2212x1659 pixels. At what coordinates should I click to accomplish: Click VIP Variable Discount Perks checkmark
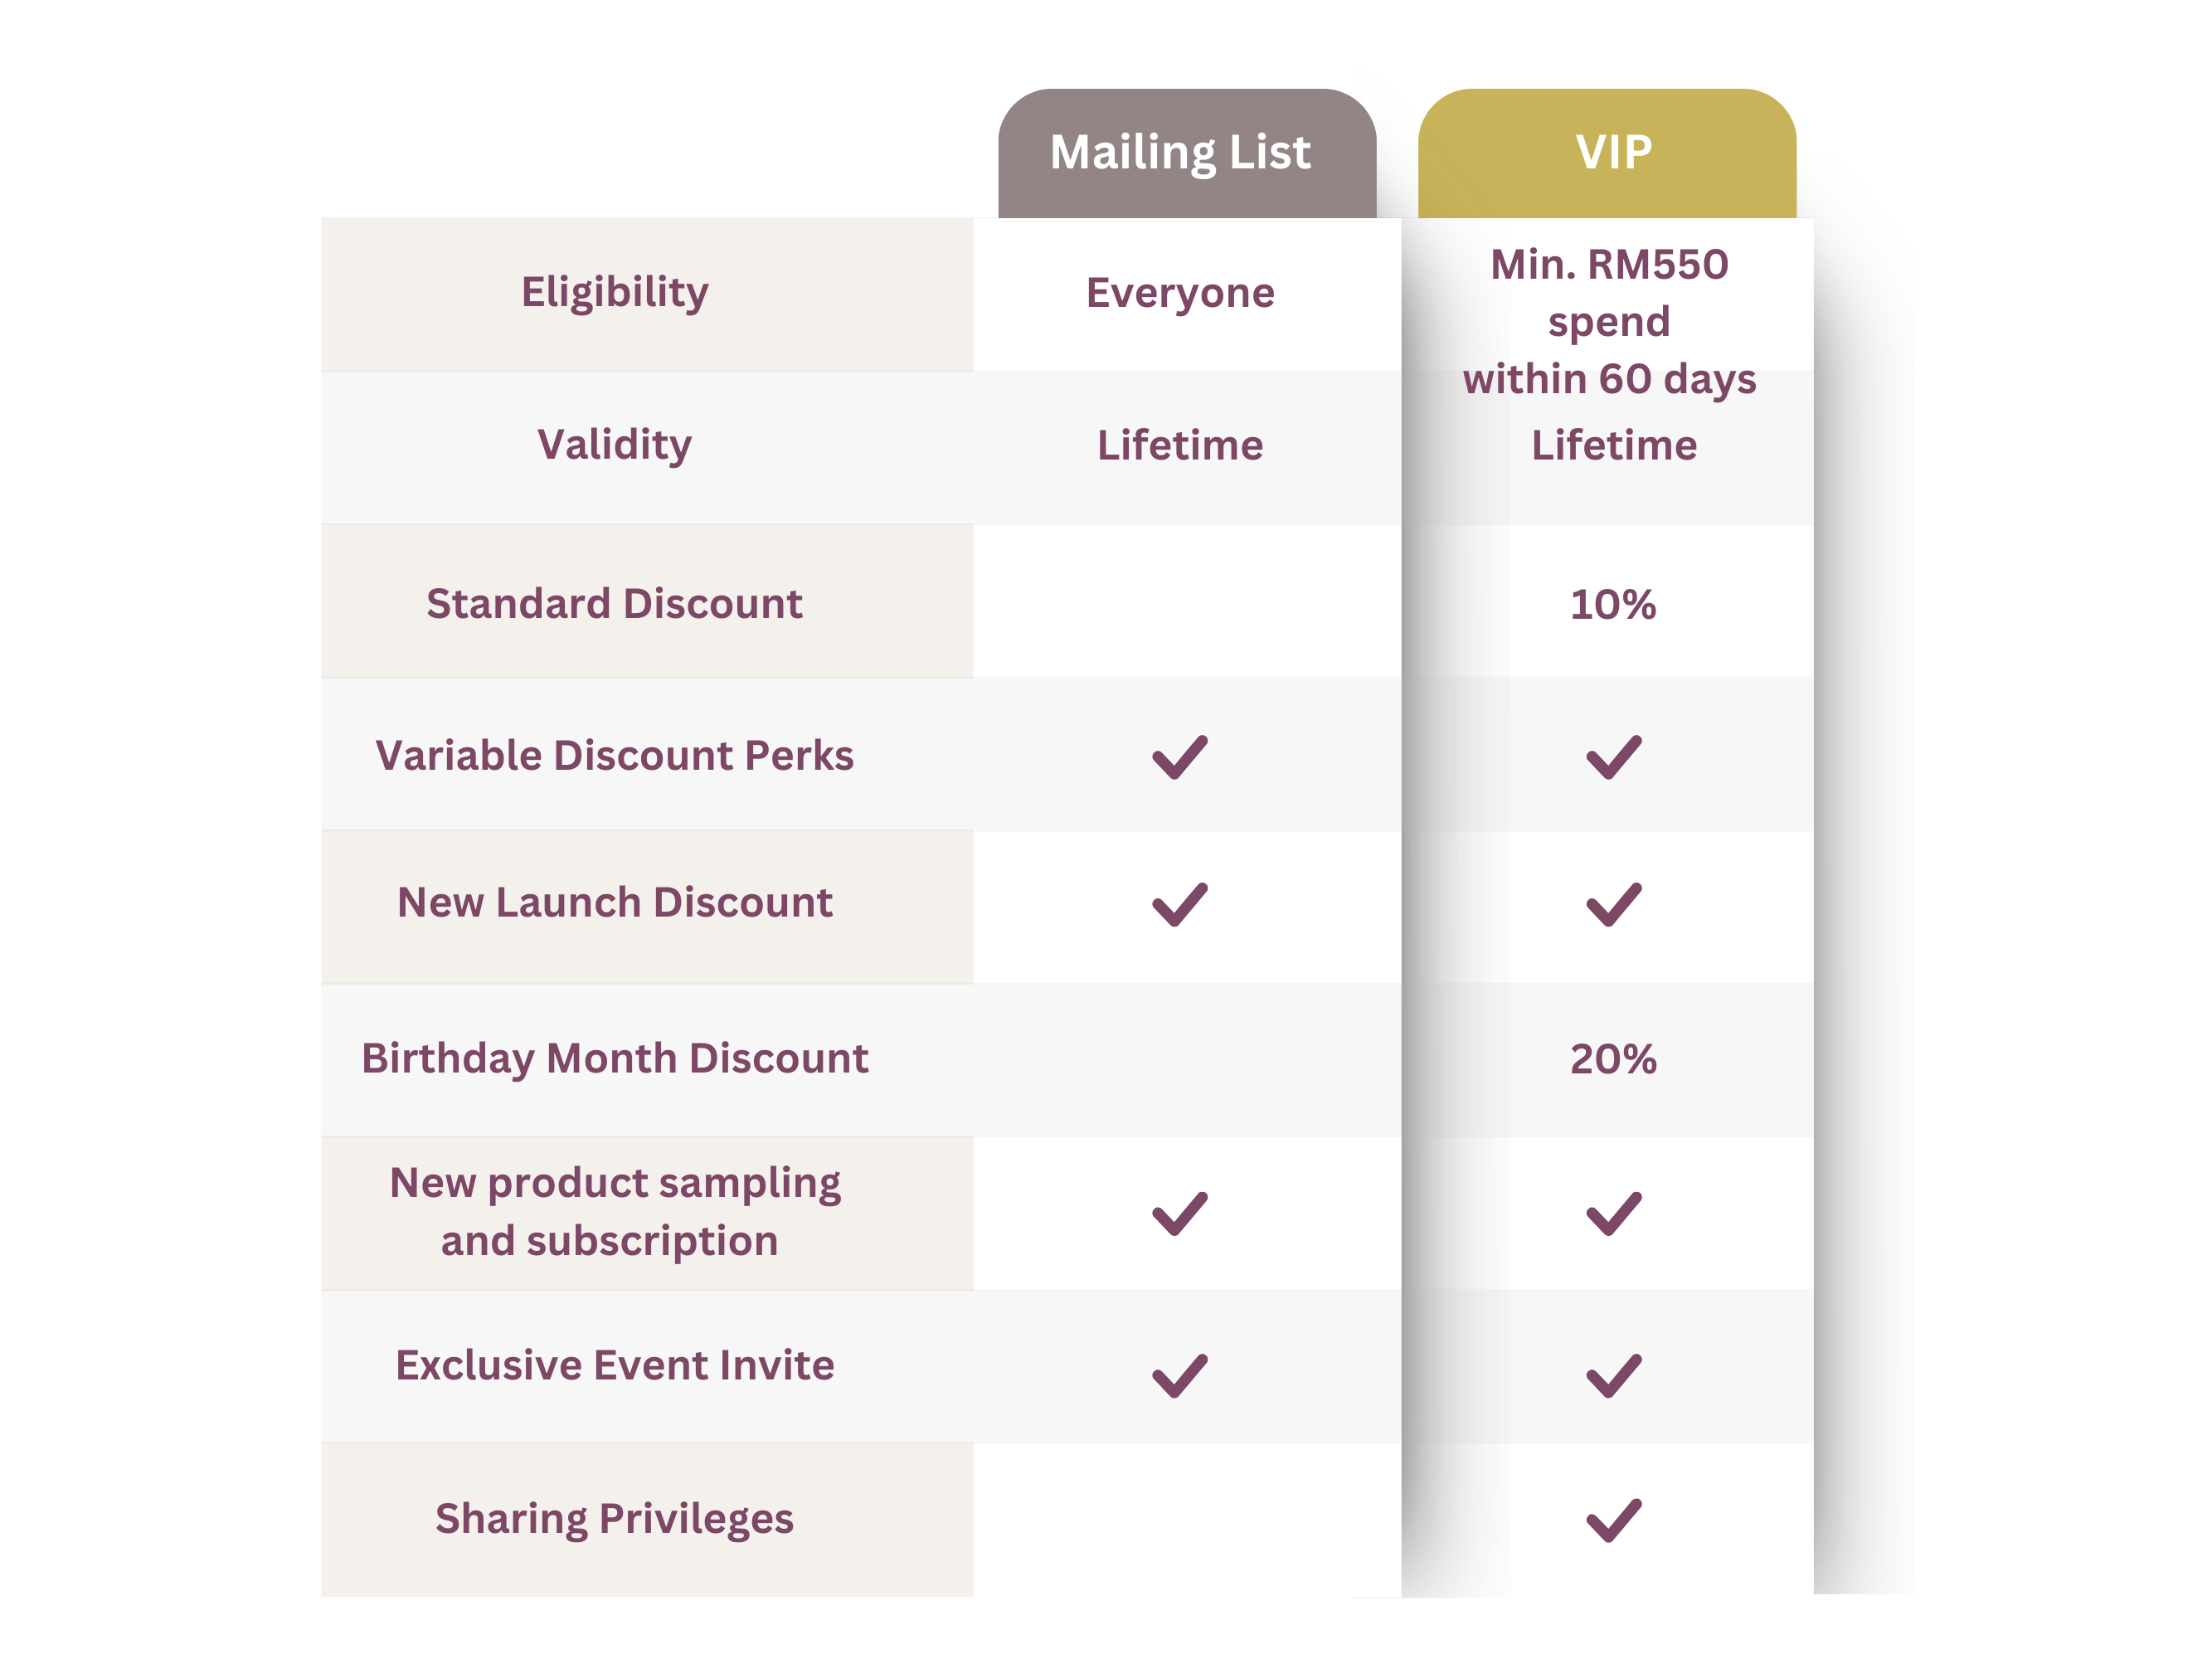click(1614, 757)
